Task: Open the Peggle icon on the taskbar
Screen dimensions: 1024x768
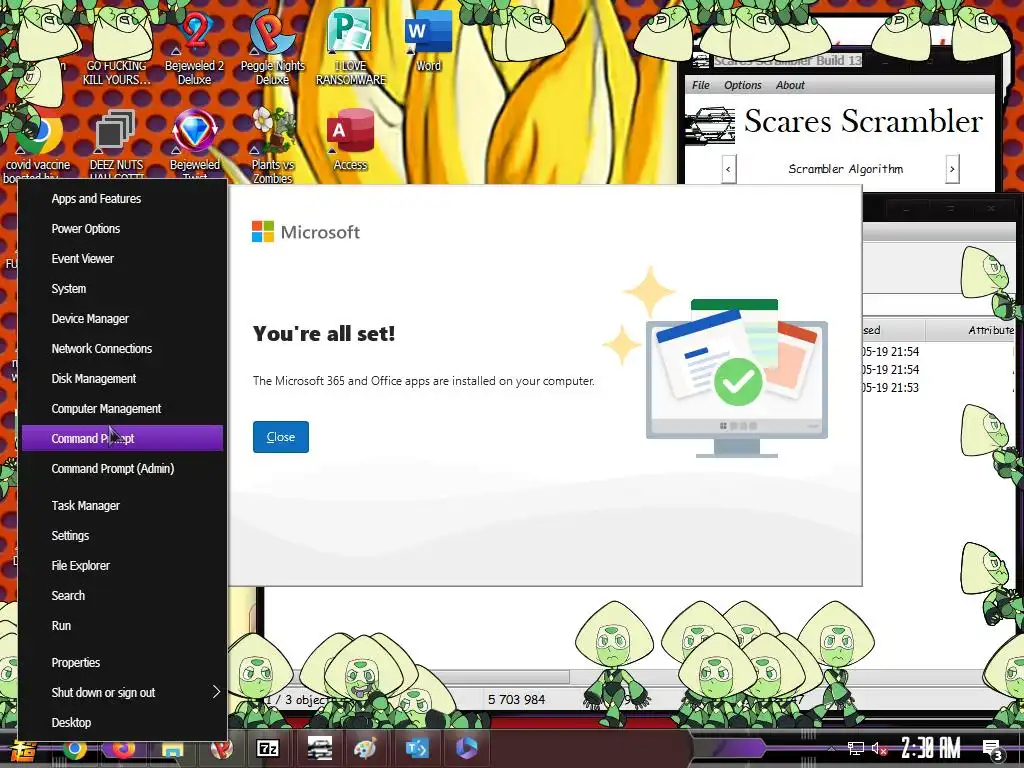Action: 222,750
